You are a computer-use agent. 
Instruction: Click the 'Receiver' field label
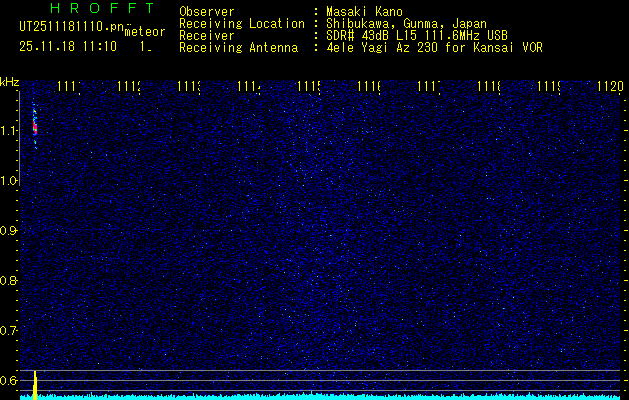point(207,36)
